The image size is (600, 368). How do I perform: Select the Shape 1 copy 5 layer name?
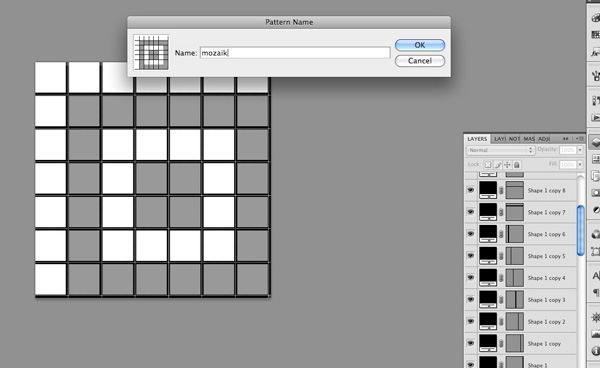pos(546,256)
